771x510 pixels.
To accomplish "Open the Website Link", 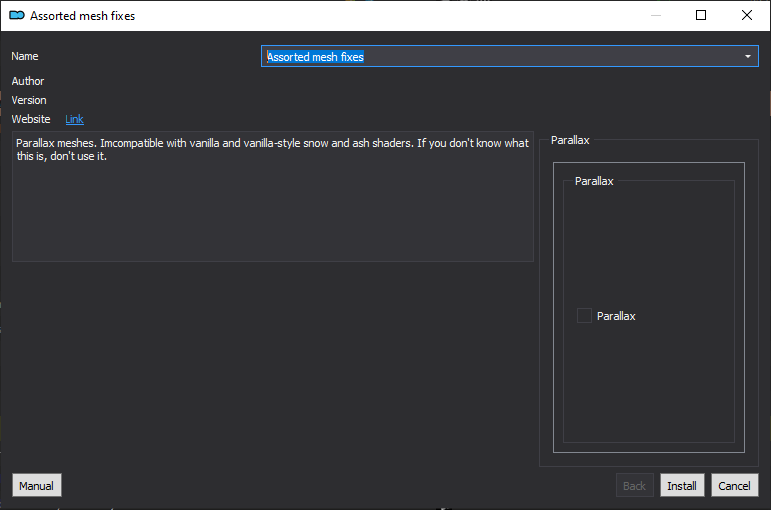I will 74,119.
